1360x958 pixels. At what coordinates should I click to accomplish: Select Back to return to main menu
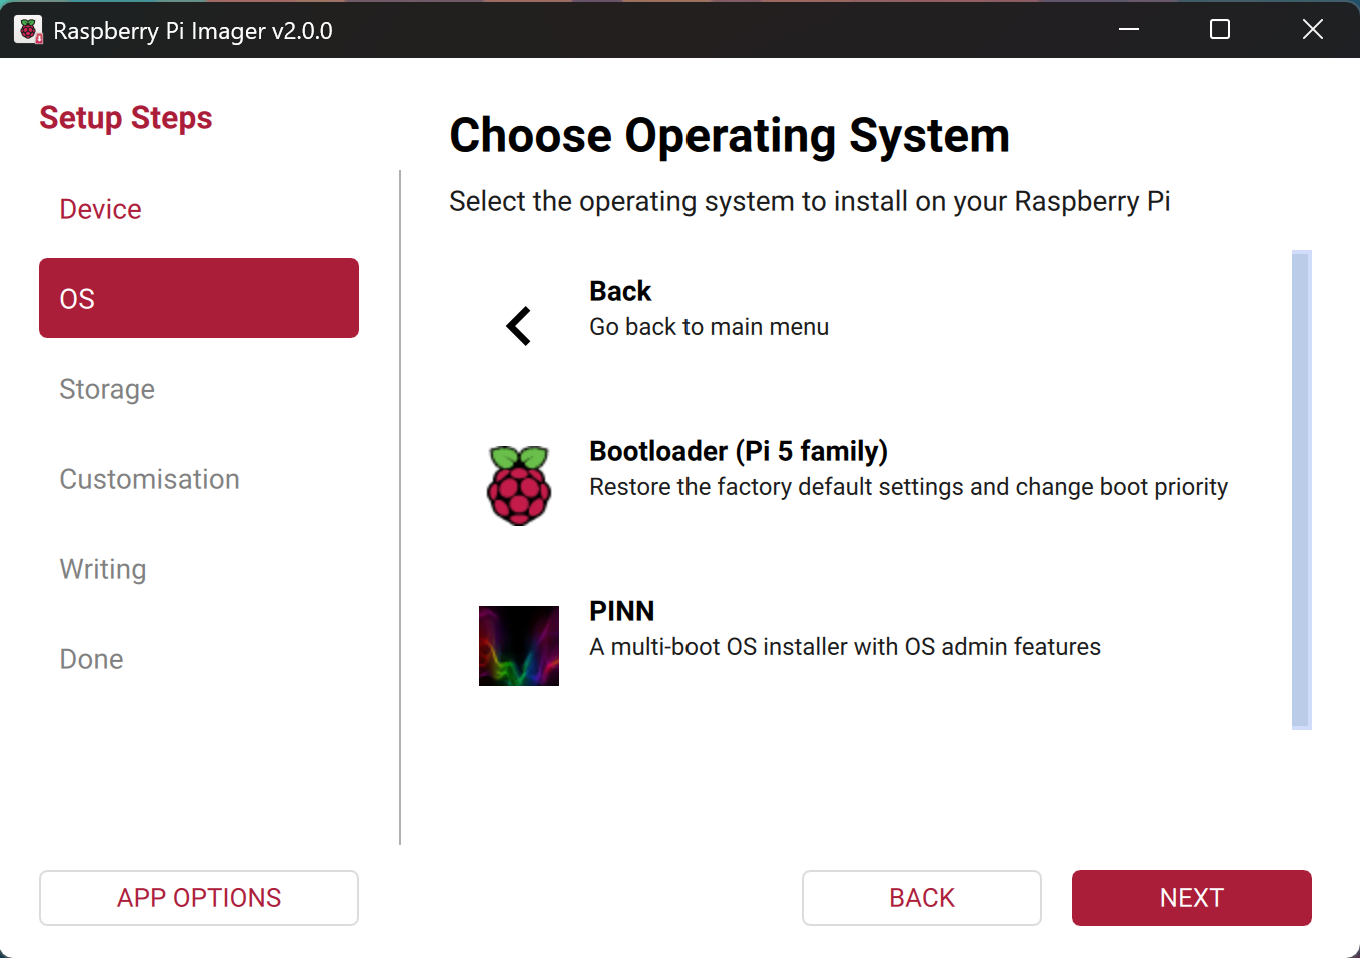[x=620, y=291]
